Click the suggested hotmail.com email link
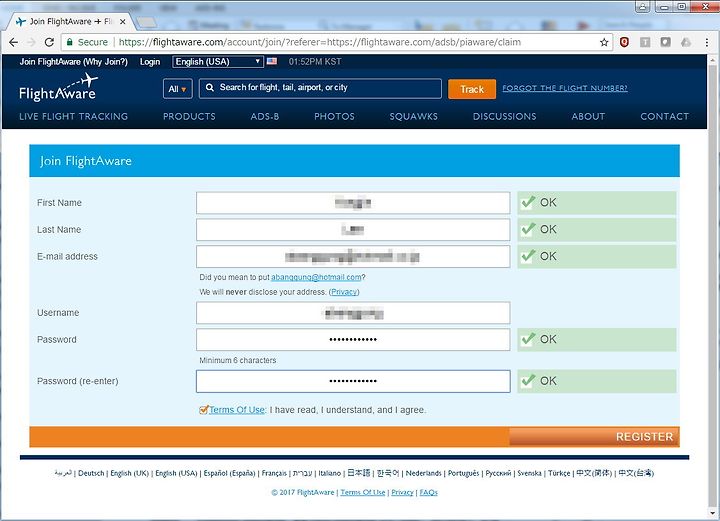Image resolution: width=720 pixels, height=521 pixels. [316, 277]
